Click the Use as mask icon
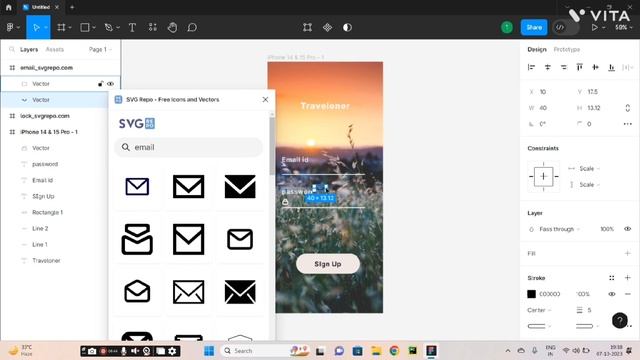 point(347,27)
